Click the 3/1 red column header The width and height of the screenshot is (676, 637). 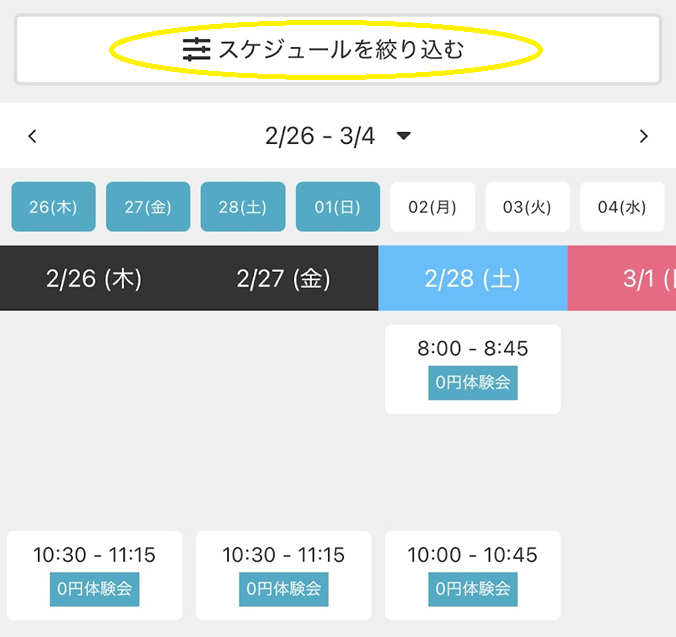[630, 278]
